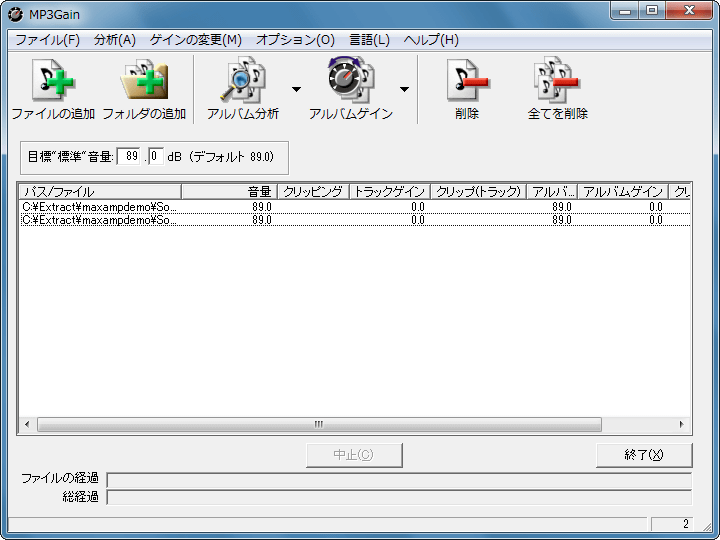Open the ファイル(F) menu

(48, 40)
